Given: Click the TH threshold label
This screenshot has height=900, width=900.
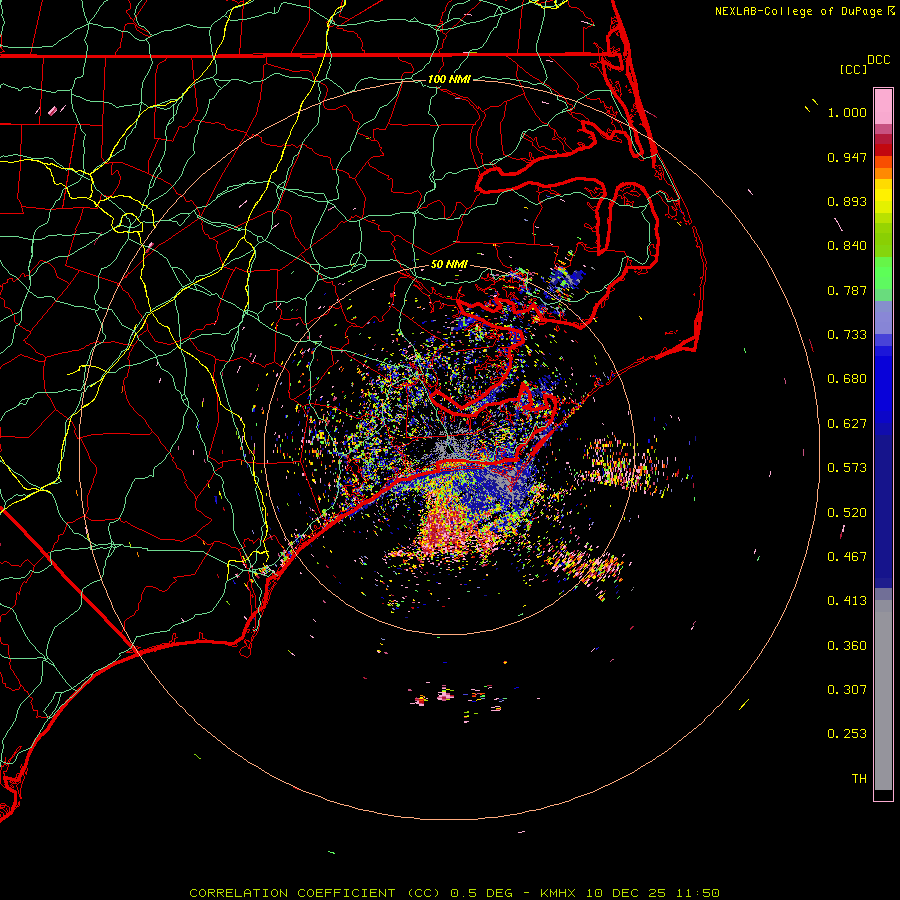Looking at the screenshot, I should click(859, 779).
